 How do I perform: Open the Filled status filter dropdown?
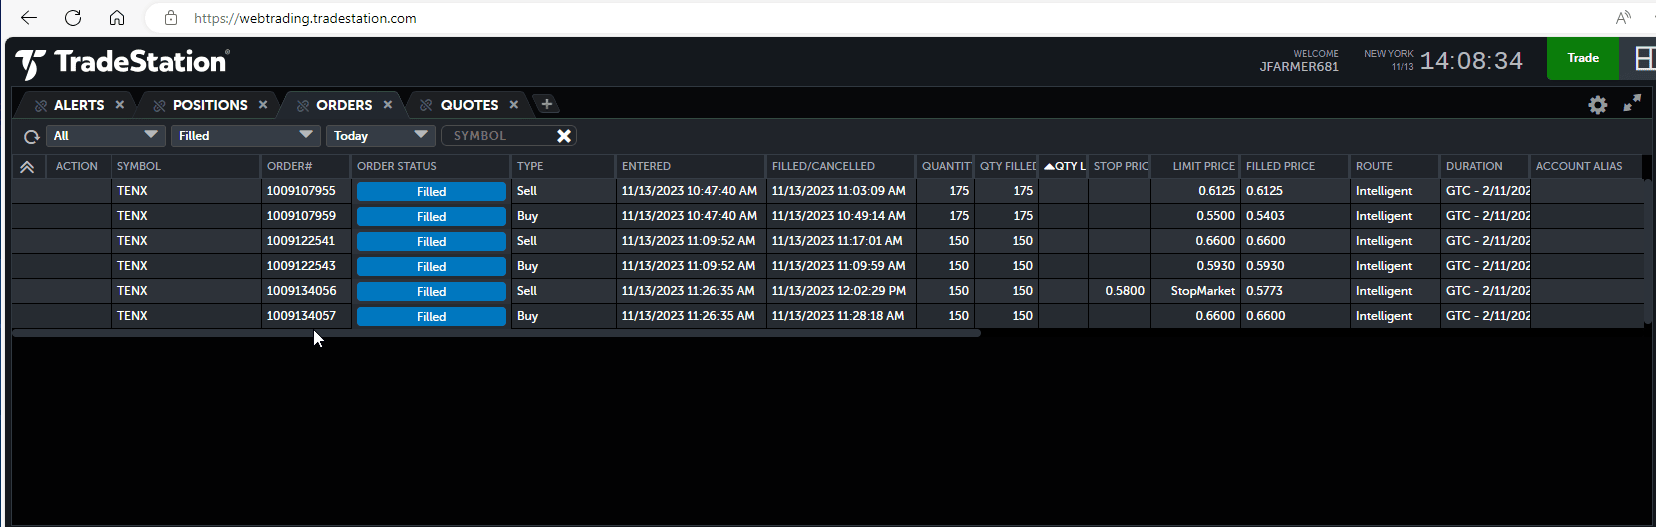[x=245, y=136]
